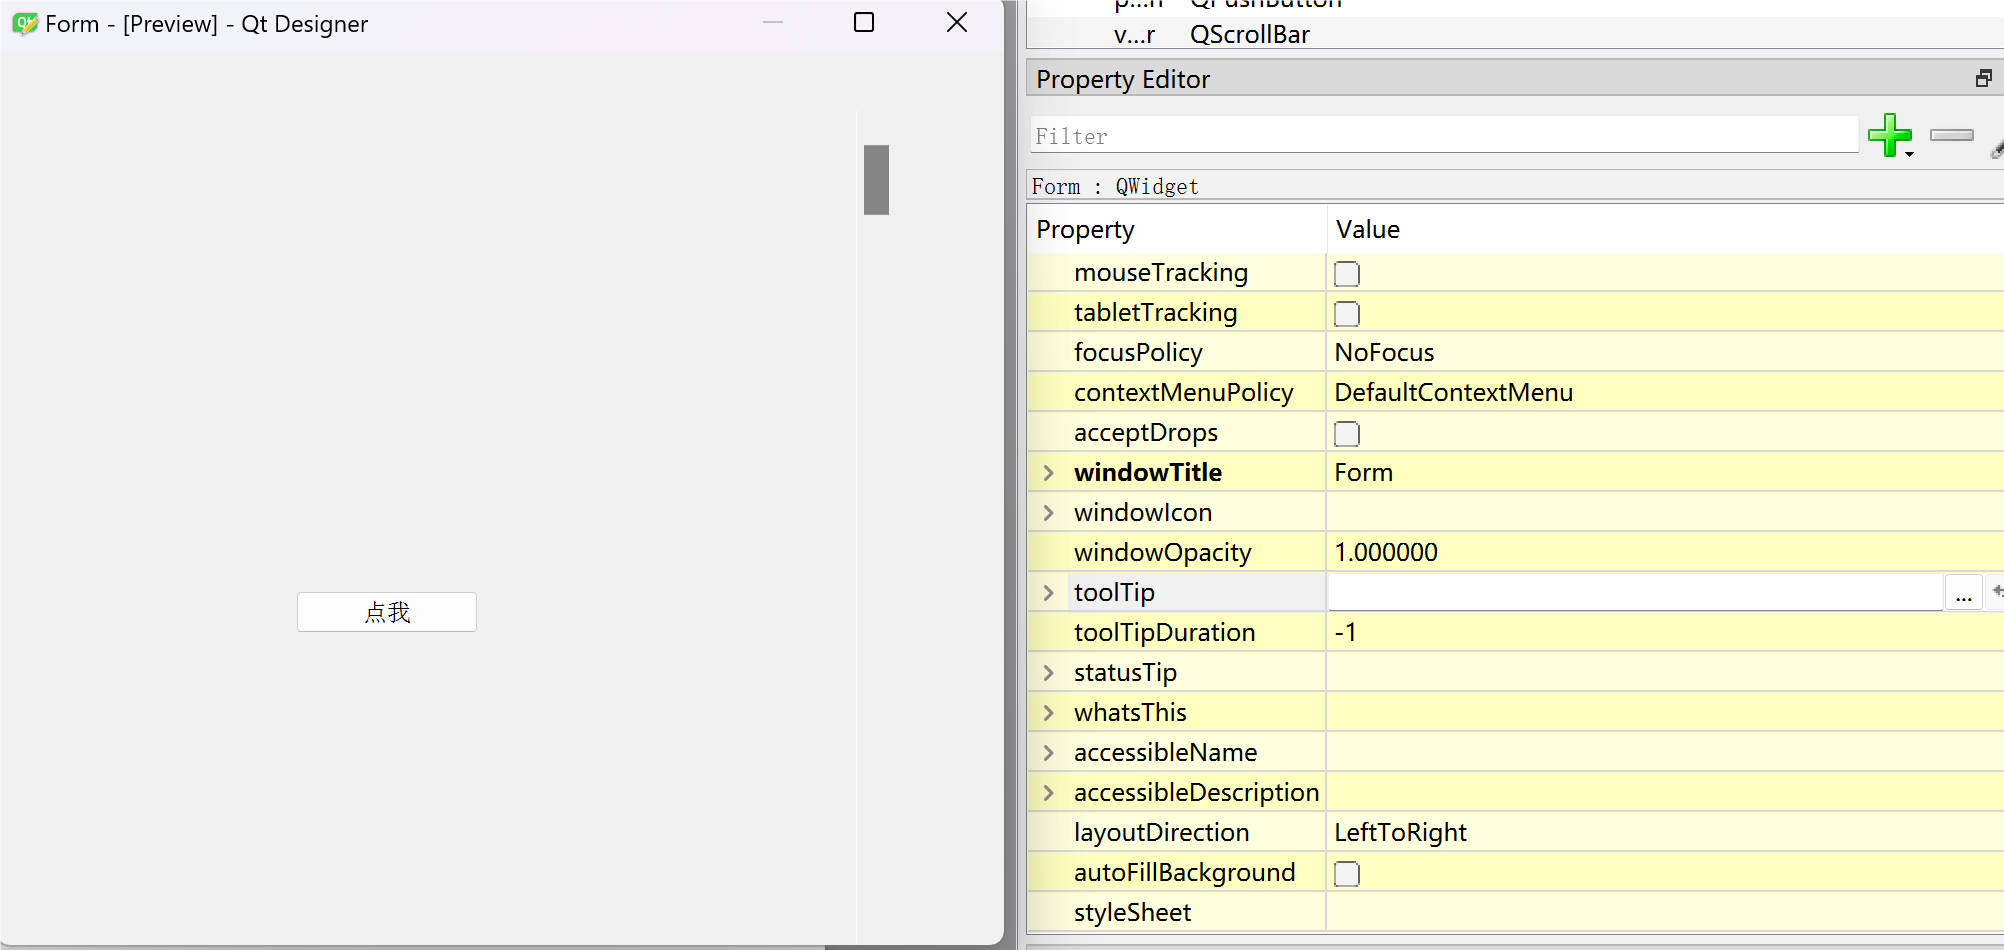Expand the accessibleDescription property
Viewport: 2004px width, 950px height.
pyautogui.click(x=1048, y=793)
